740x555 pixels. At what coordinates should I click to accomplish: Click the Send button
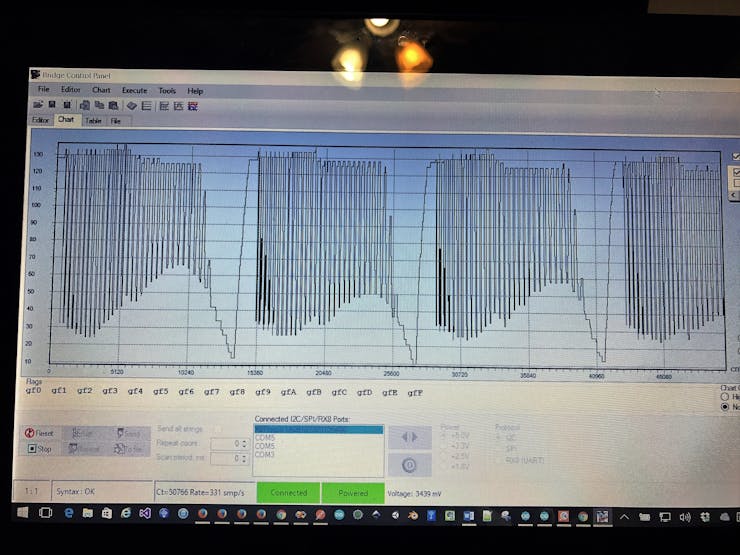click(x=129, y=433)
